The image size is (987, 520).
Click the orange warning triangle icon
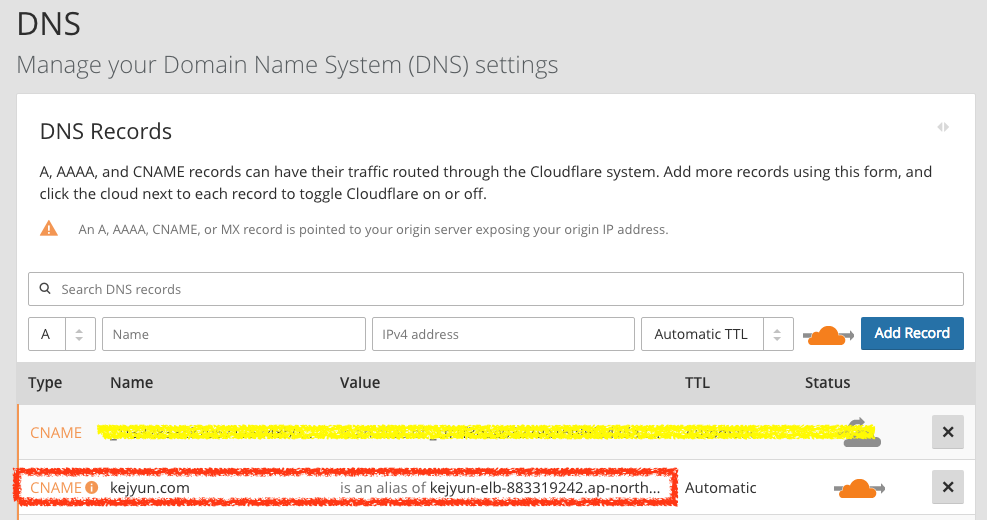tap(49, 229)
